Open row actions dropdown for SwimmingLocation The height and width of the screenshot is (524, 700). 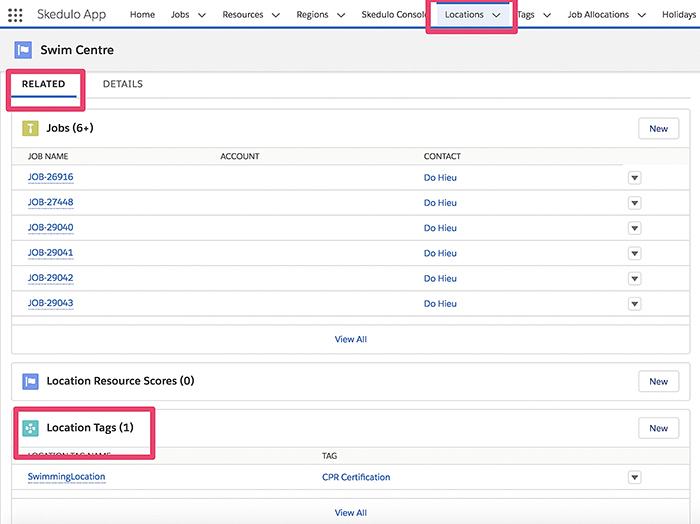point(634,477)
